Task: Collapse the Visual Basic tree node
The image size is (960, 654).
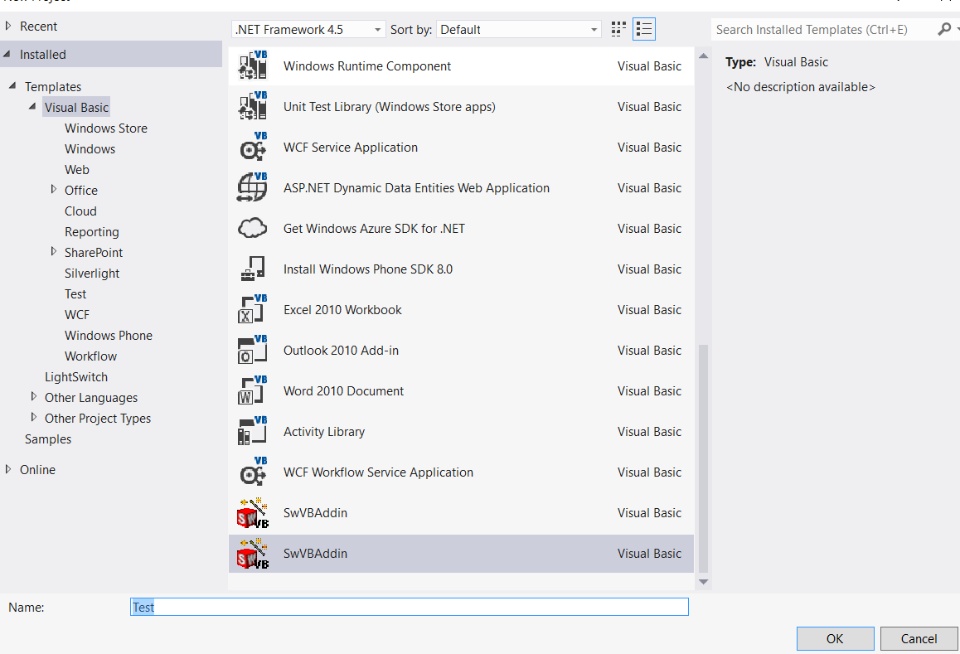Action: click(x=32, y=107)
